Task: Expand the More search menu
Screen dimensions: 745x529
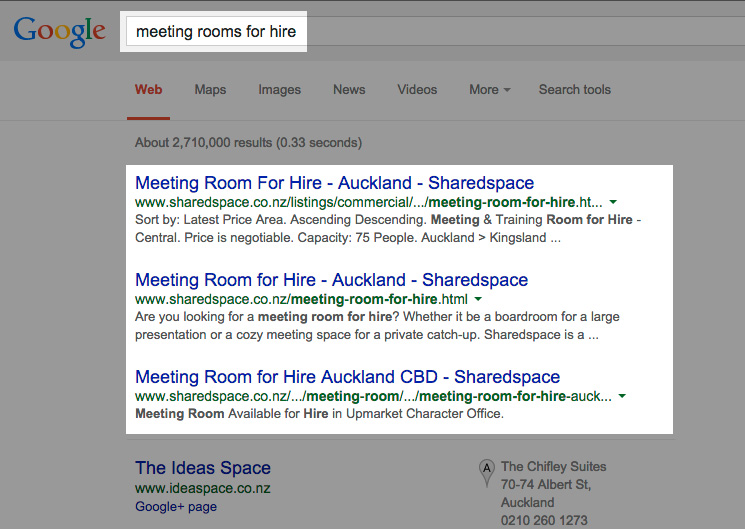Action: coord(490,89)
